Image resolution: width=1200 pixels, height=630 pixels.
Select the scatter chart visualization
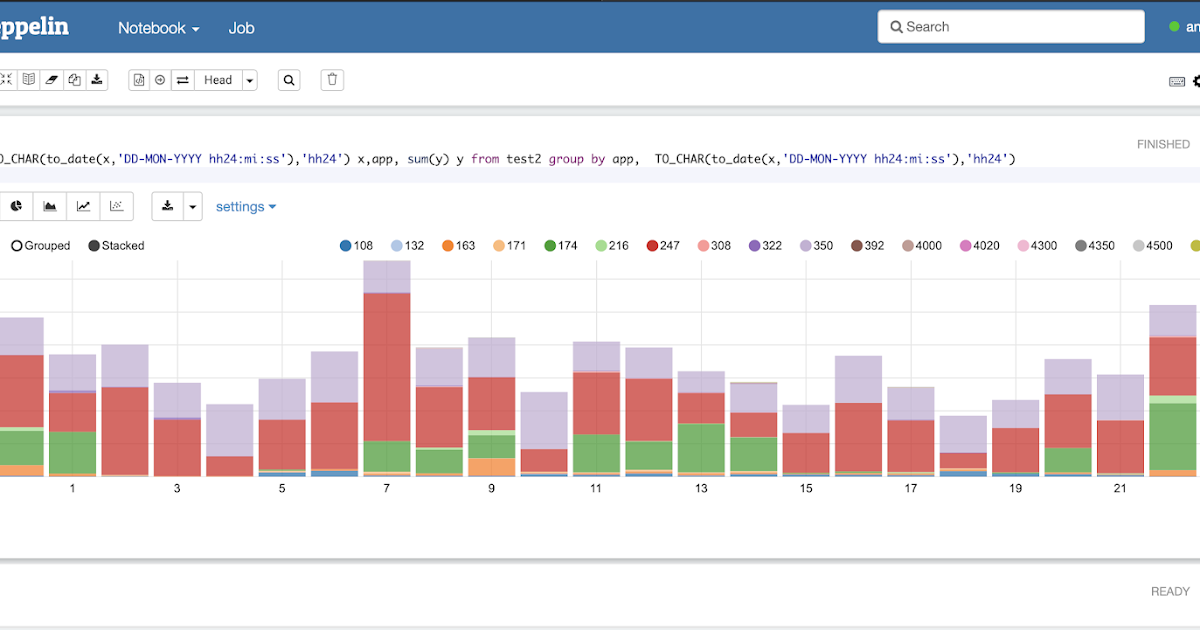pos(116,205)
